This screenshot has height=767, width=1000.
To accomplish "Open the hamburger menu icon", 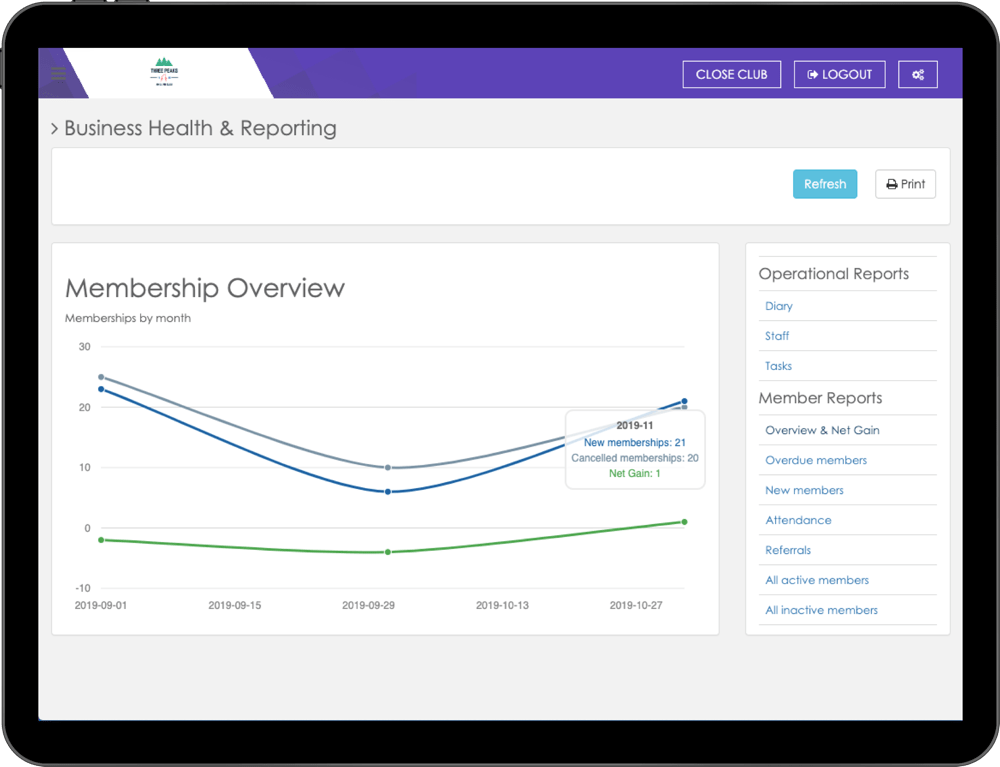I will click(58, 73).
